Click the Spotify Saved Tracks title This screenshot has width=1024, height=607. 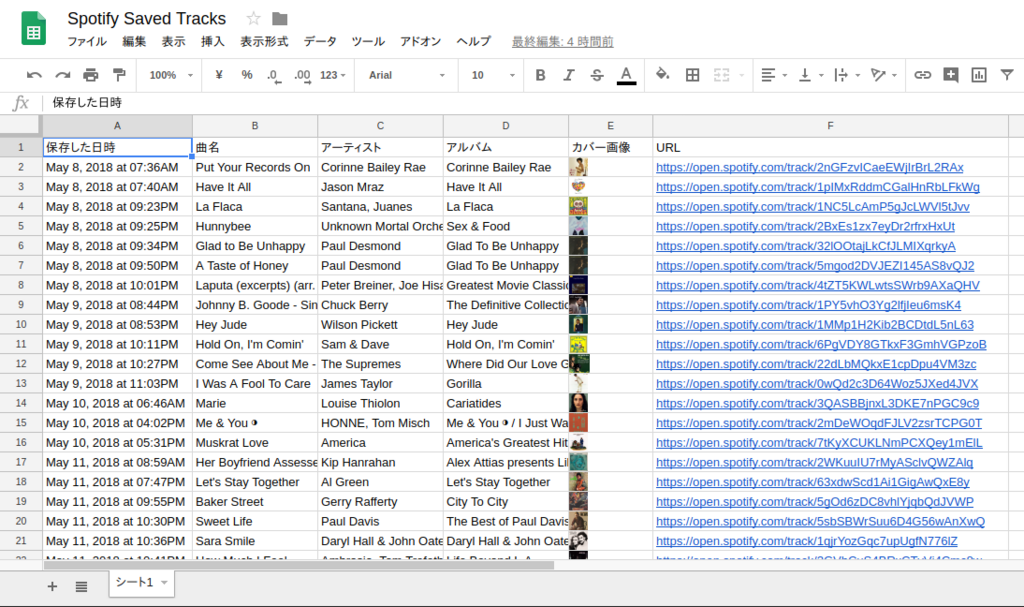tap(146, 18)
